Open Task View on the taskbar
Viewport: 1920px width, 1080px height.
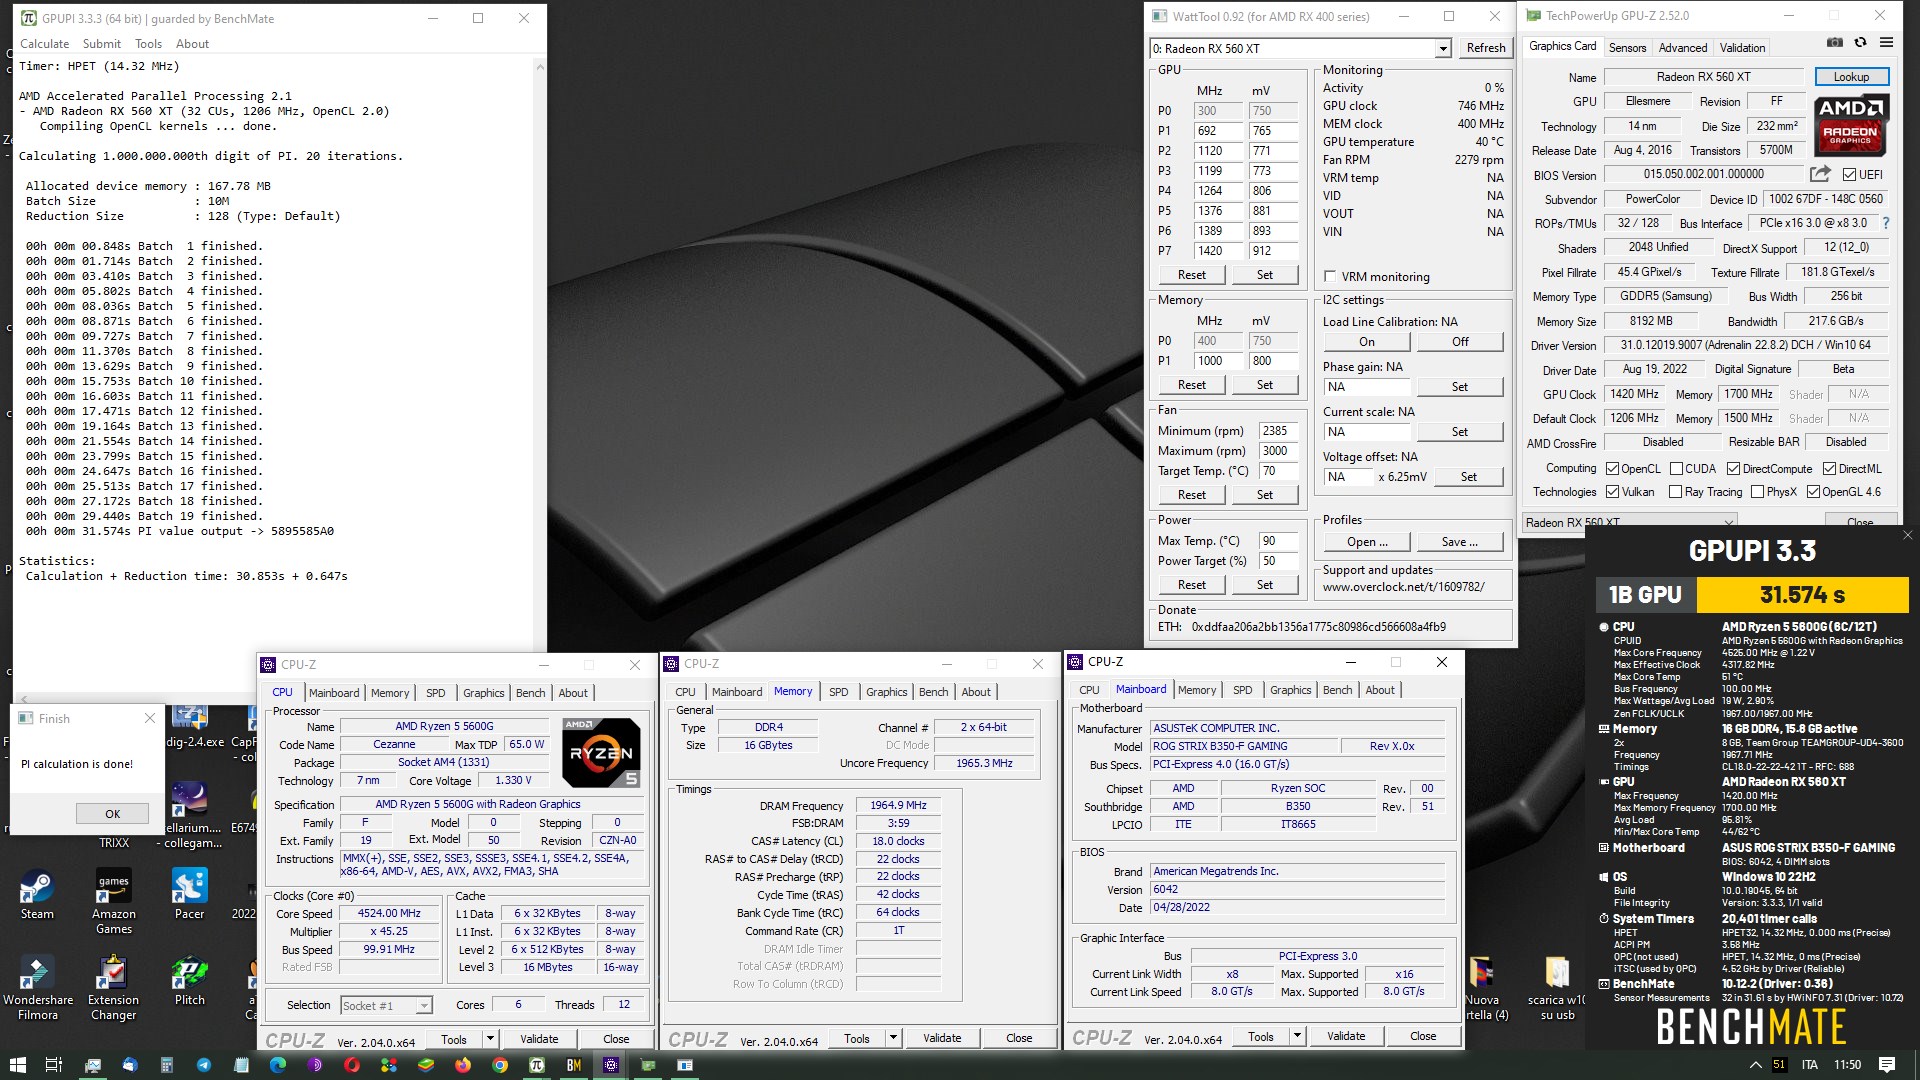coord(54,1065)
